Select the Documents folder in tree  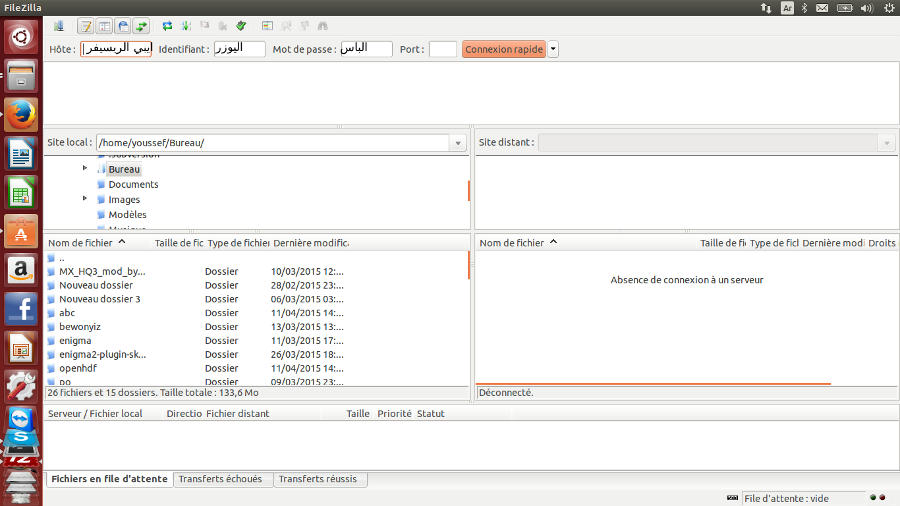pos(133,184)
